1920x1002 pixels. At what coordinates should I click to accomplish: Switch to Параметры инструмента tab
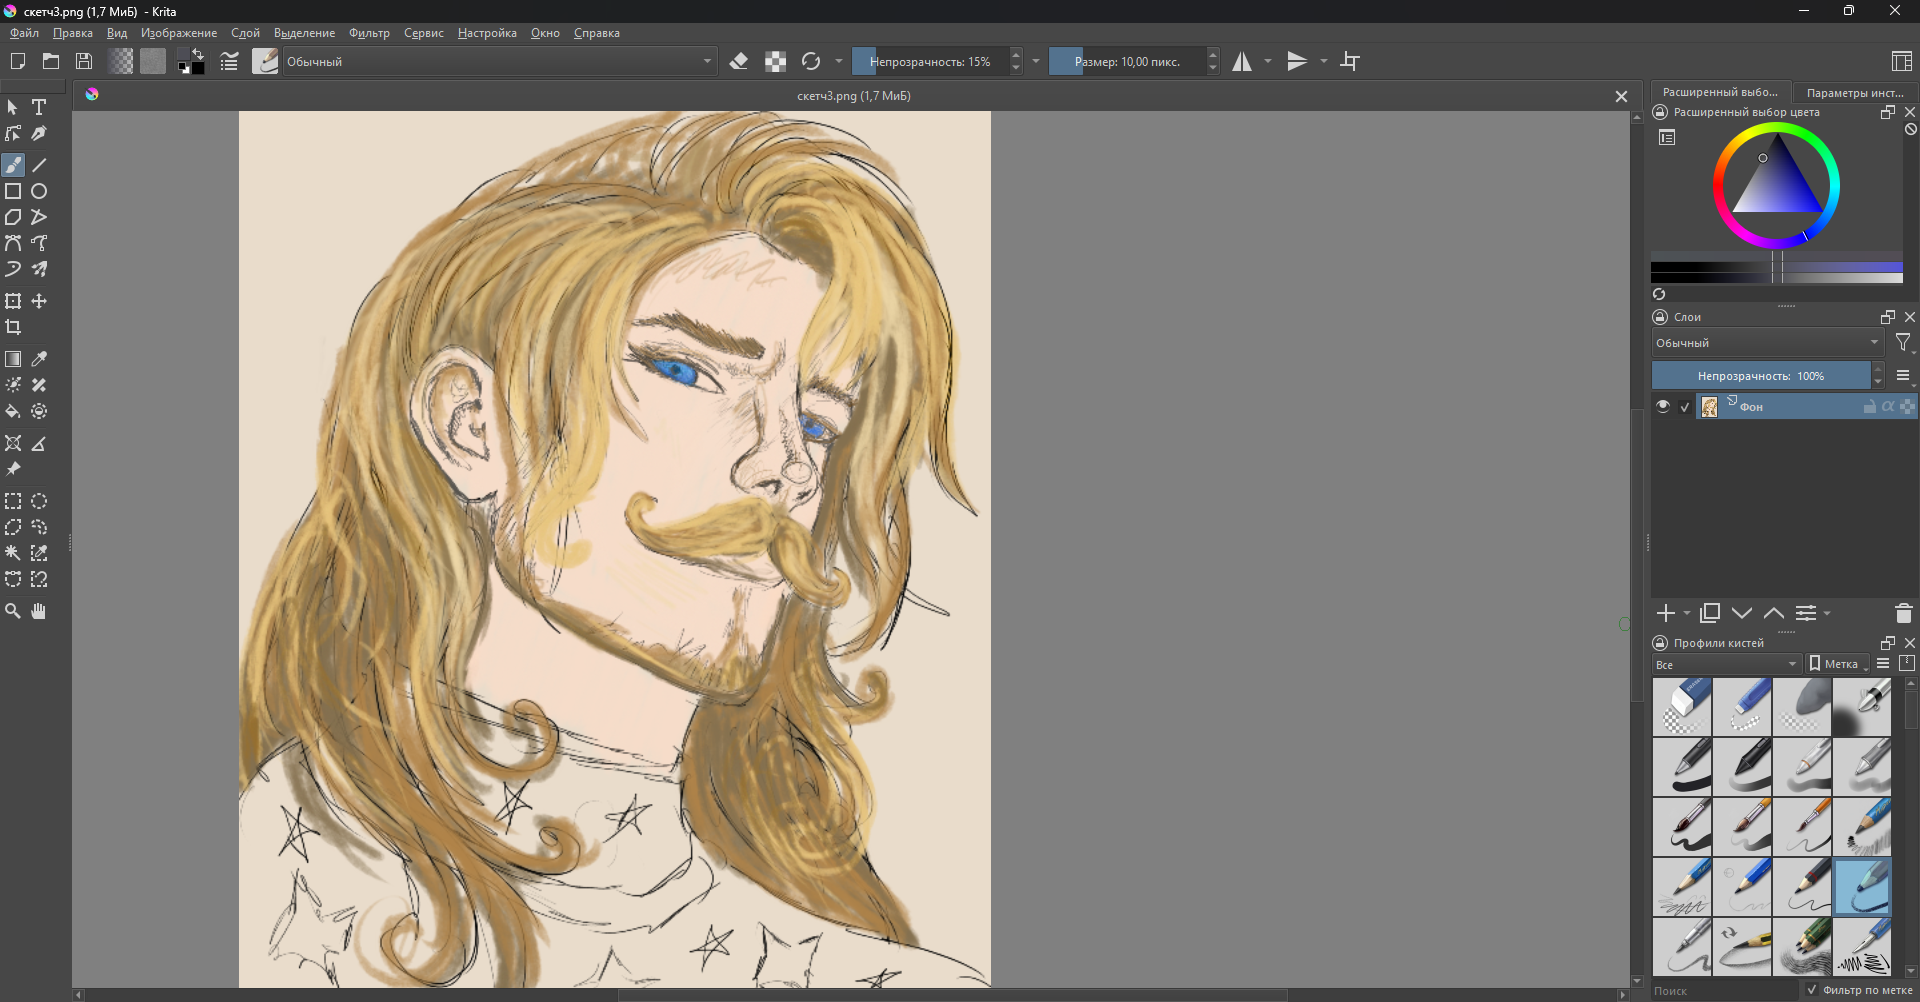pyautogui.click(x=1855, y=92)
